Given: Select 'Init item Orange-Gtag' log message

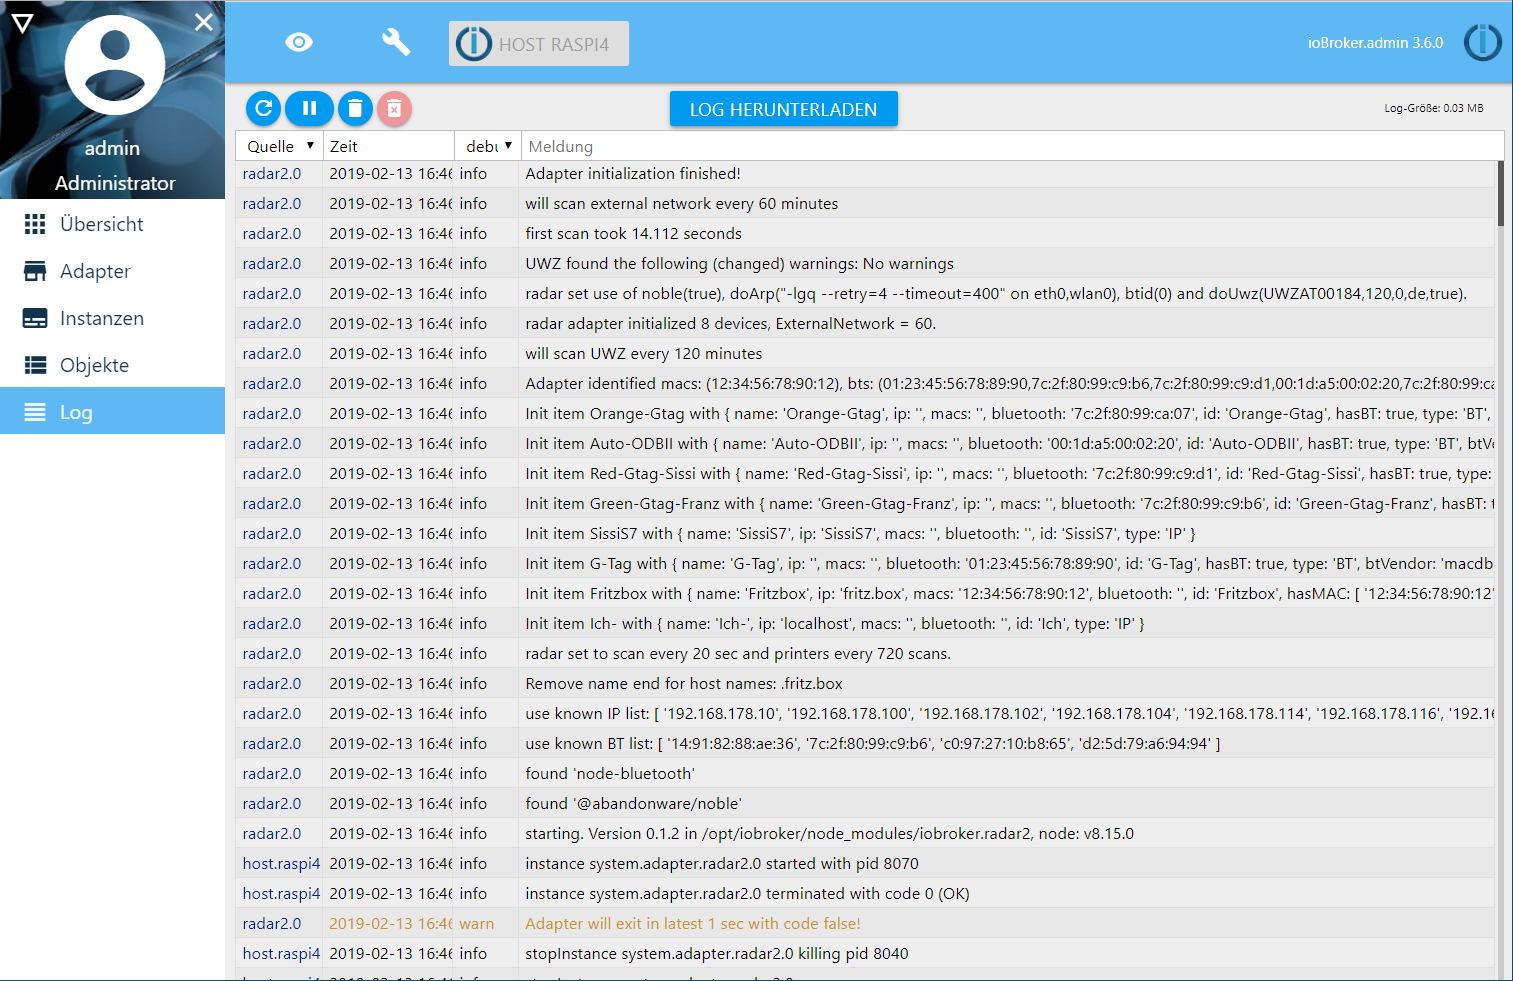Looking at the screenshot, I should click(x=1009, y=414).
